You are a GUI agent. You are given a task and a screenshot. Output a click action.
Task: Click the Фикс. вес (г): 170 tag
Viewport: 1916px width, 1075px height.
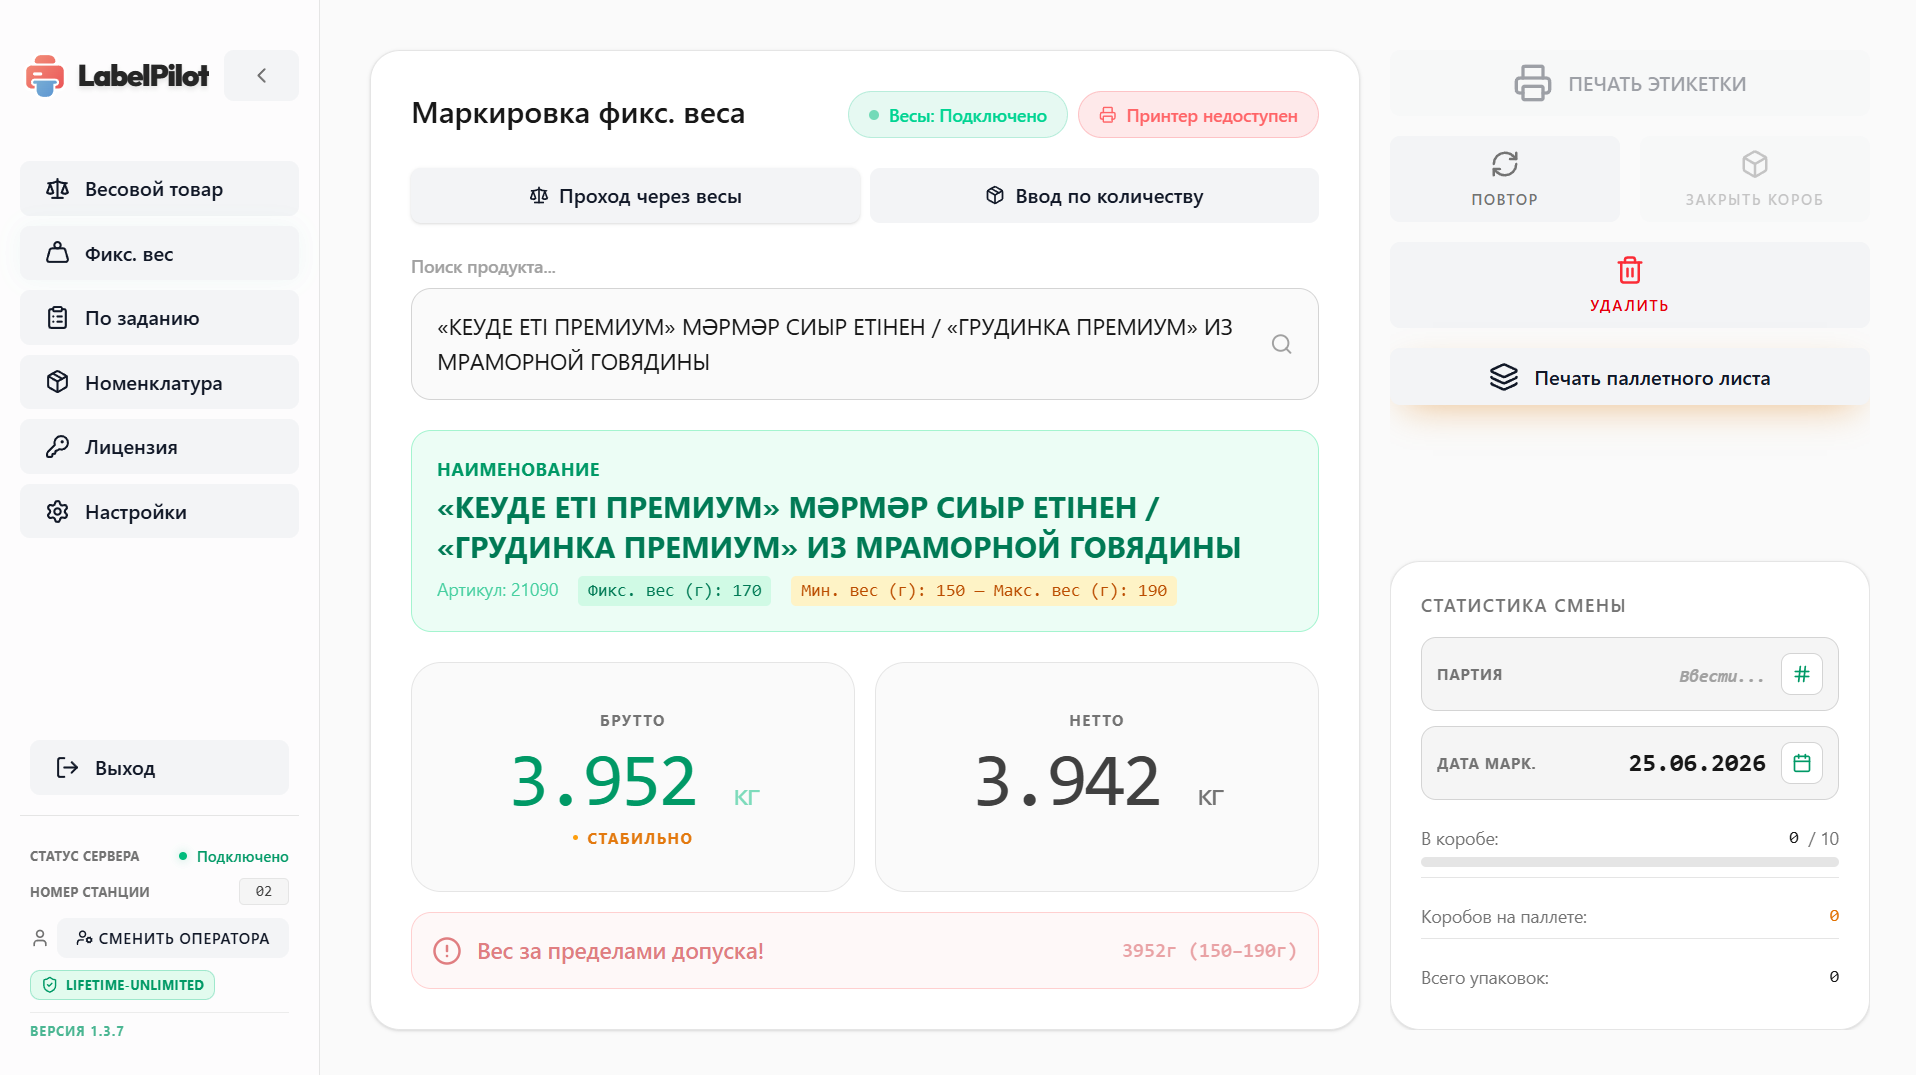coord(674,591)
